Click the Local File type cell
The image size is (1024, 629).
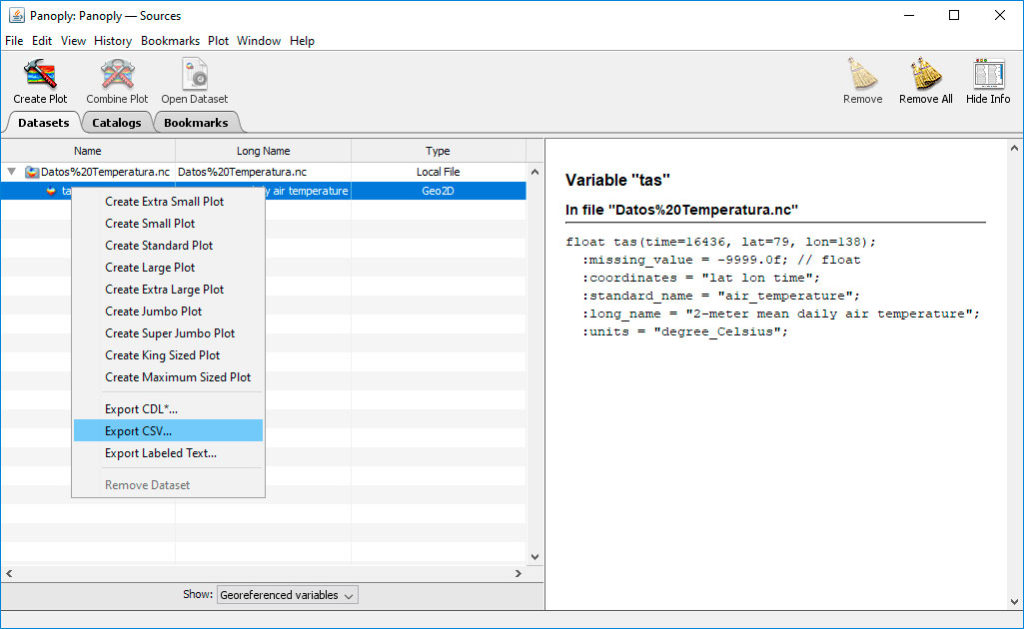click(x=438, y=172)
